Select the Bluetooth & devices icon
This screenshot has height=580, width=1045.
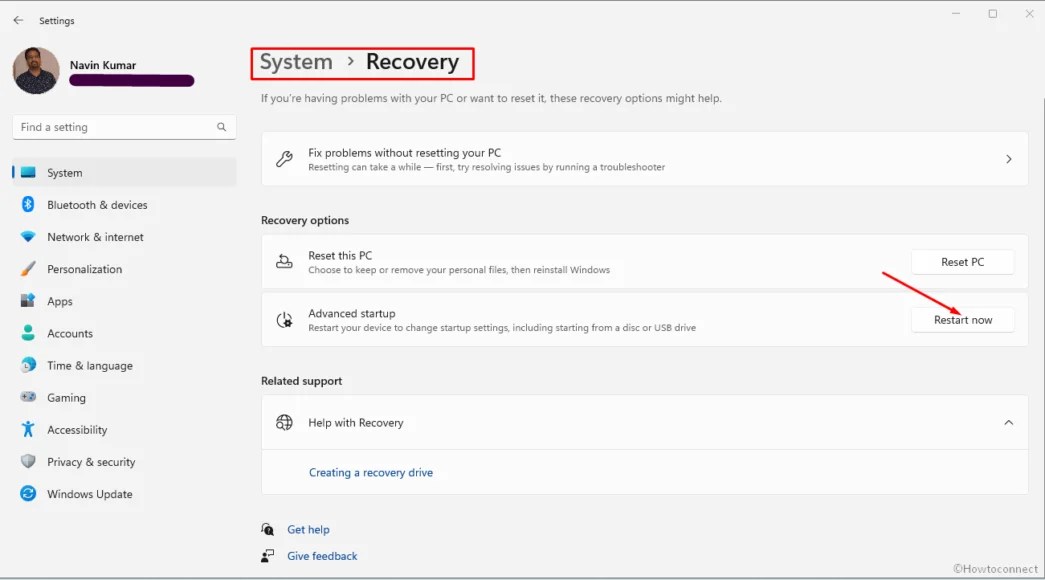click(27, 205)
